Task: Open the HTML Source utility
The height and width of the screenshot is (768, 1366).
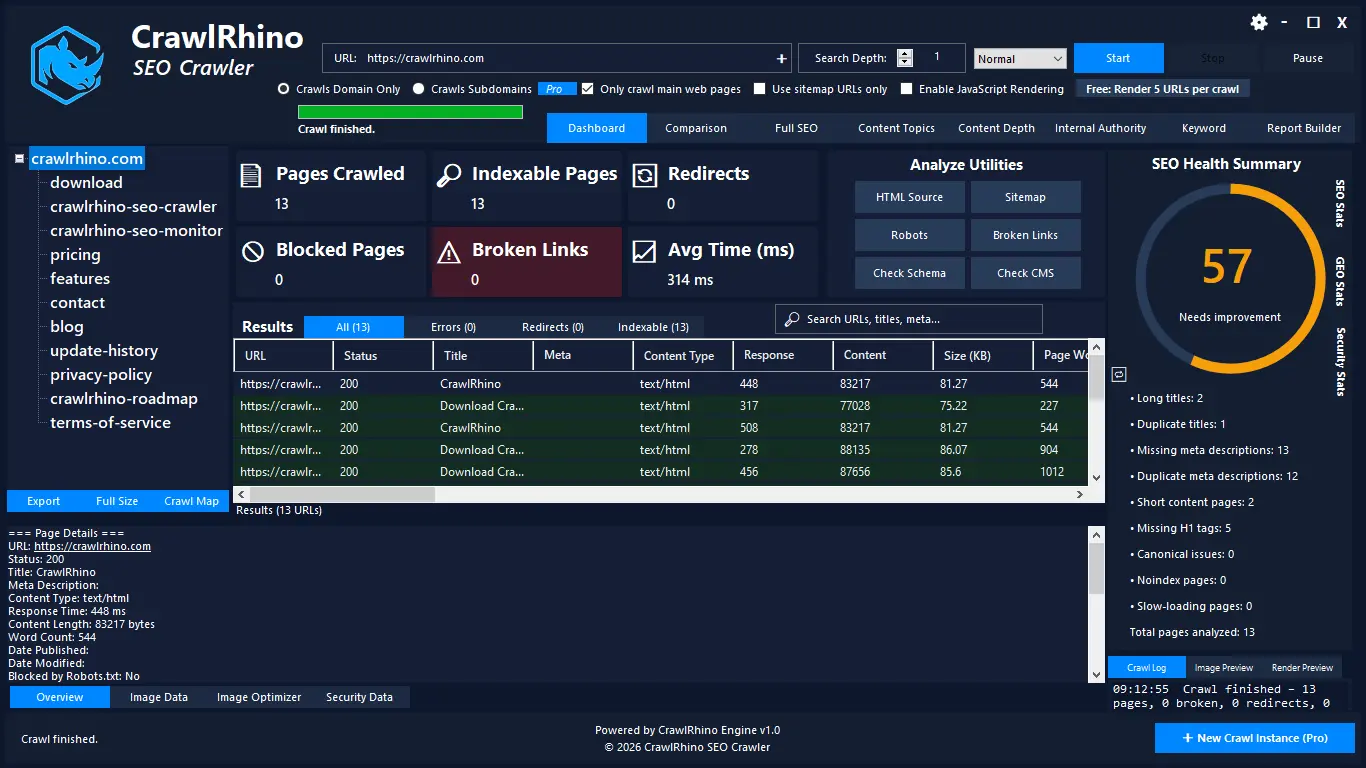Action: click(x=910, y=197)
